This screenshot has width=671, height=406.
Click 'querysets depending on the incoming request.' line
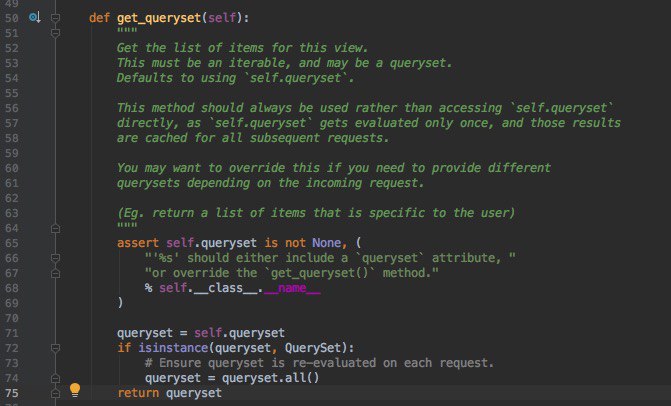[270, 183]
